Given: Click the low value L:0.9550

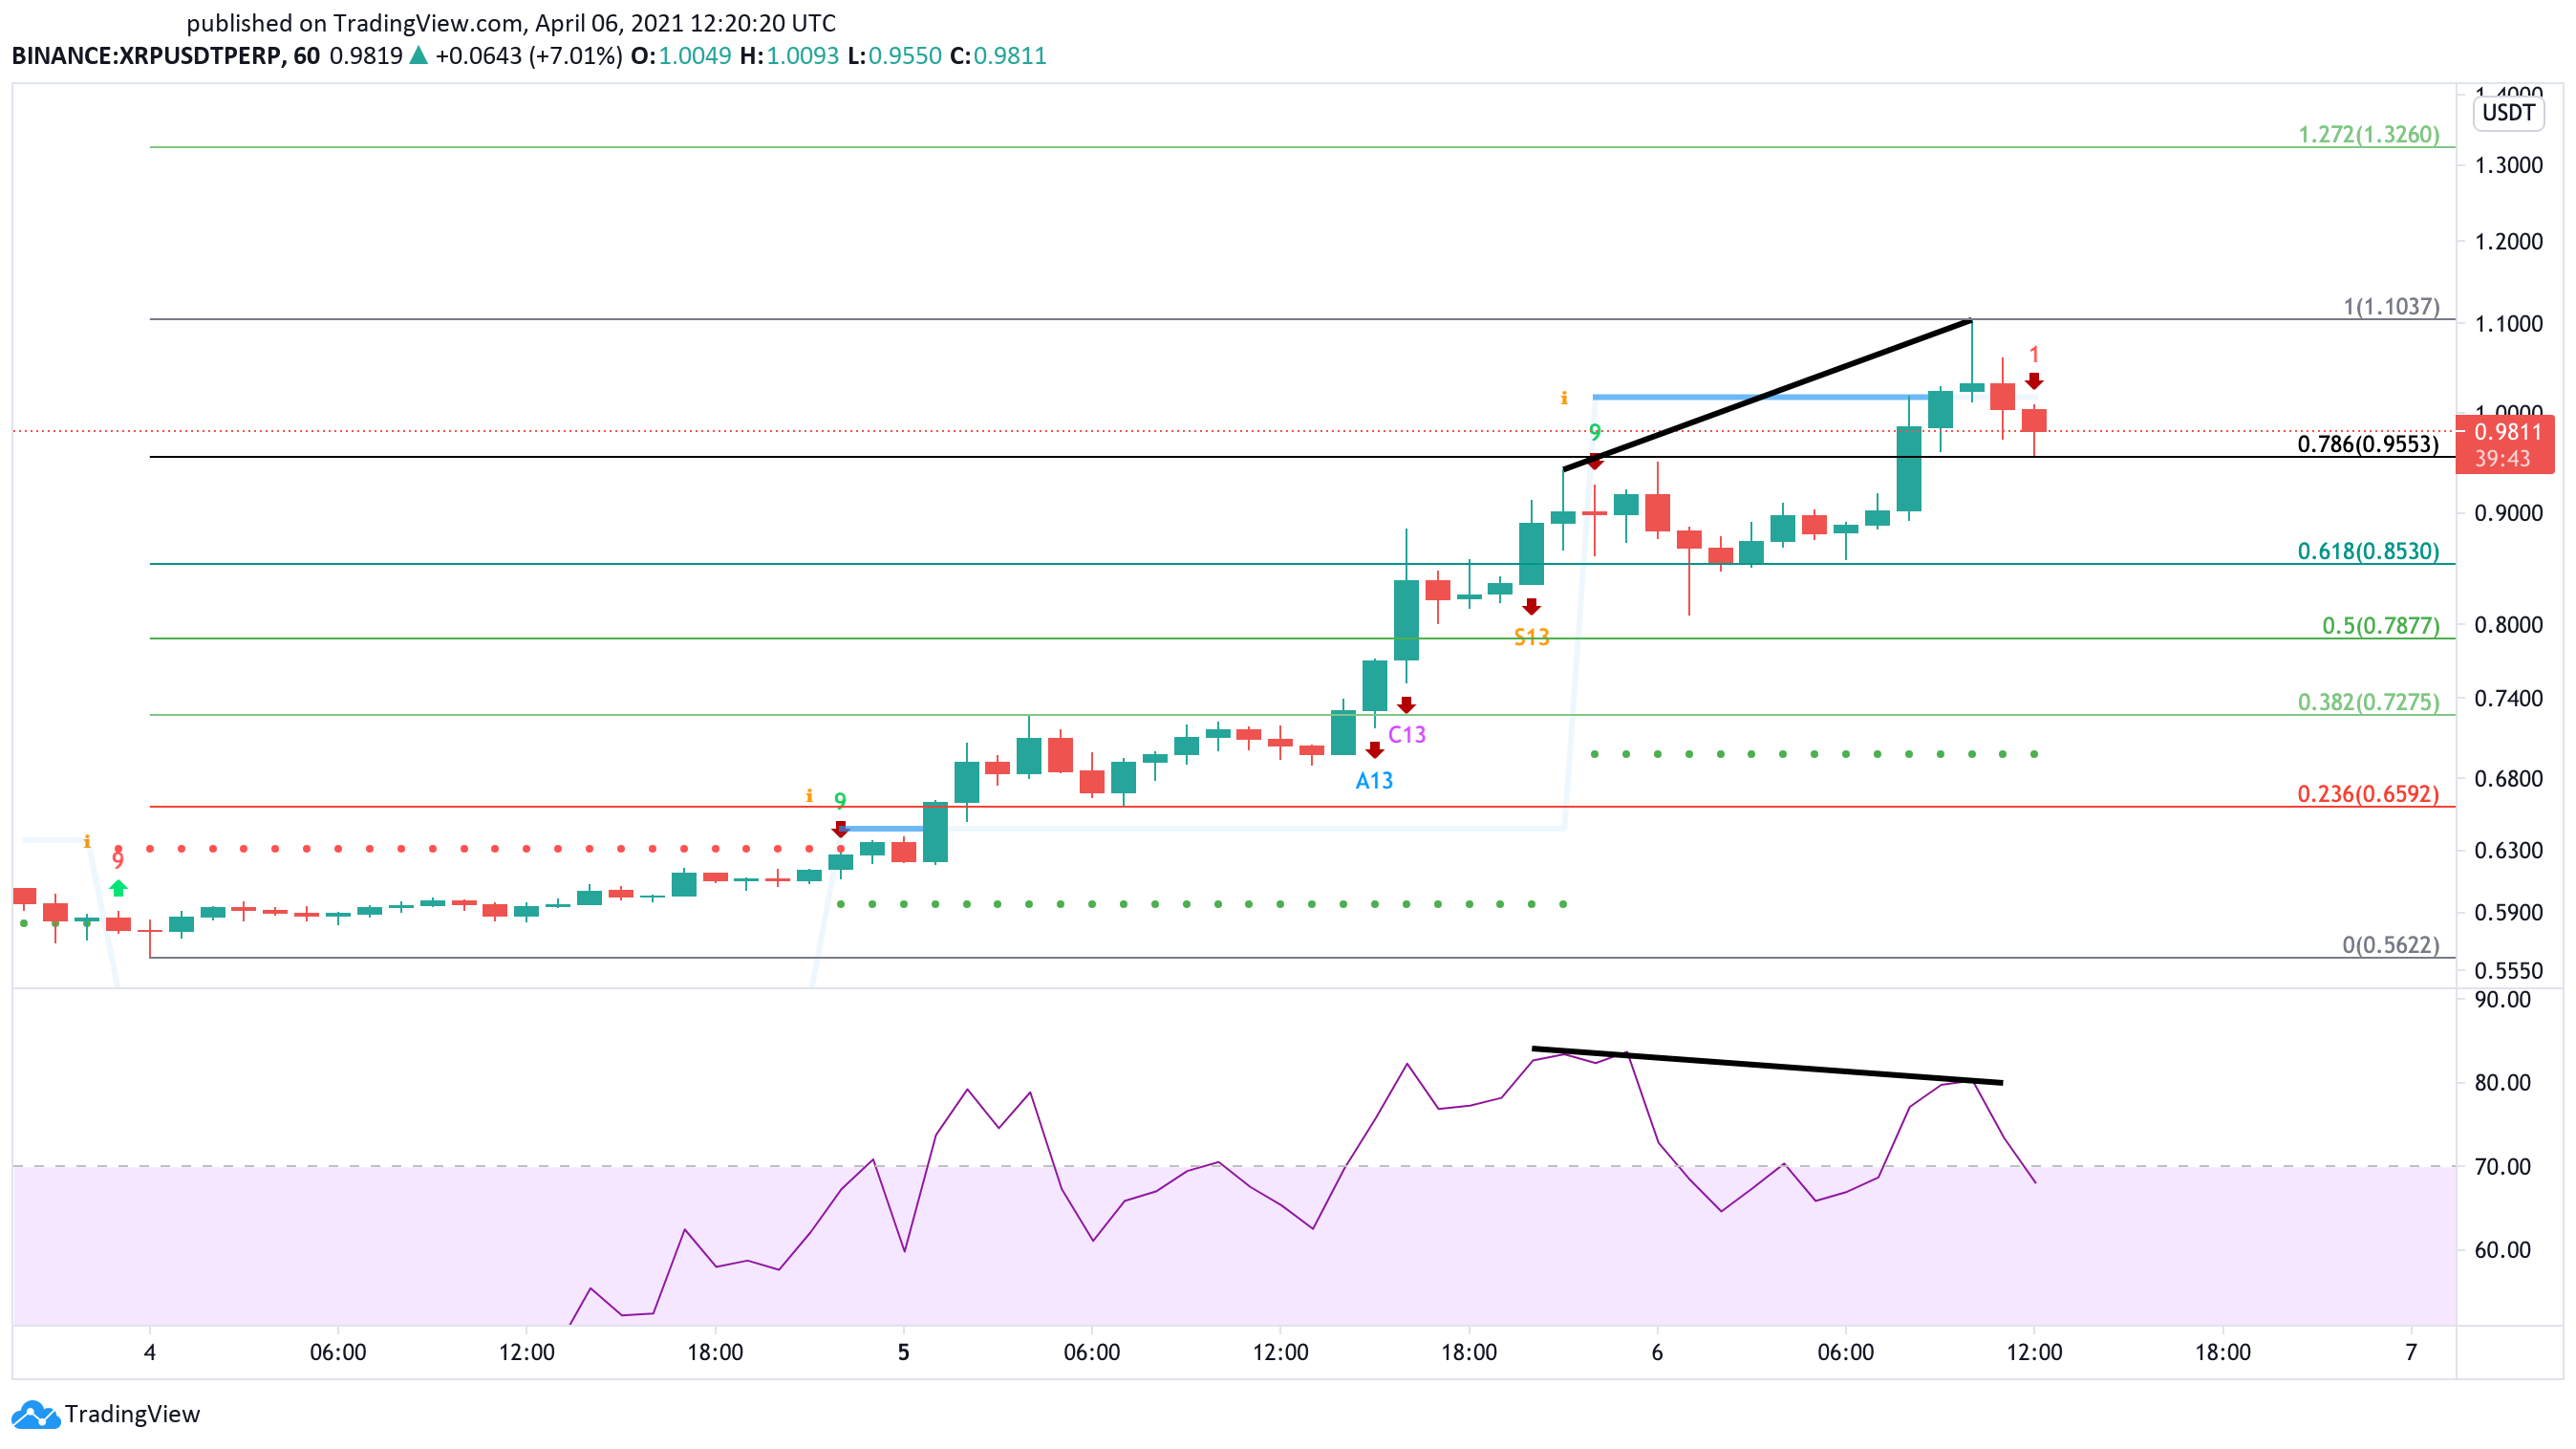Looking at the screenshot, I should (x=894, y=56).
